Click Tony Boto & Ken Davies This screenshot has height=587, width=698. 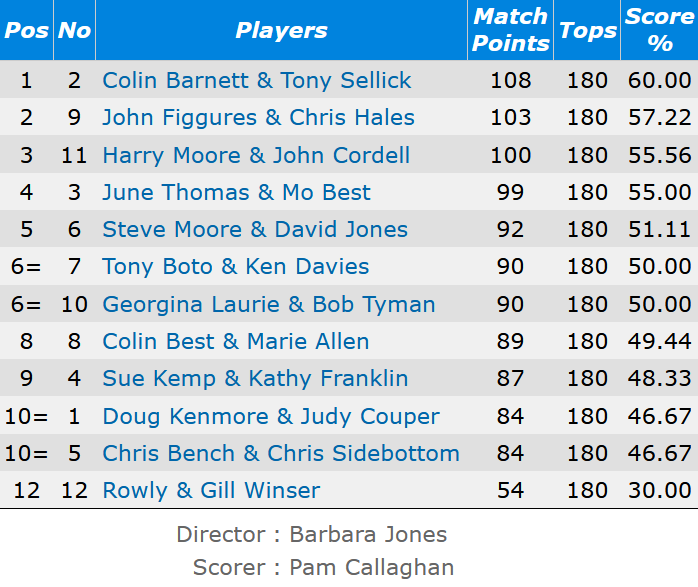click(236, 267)
